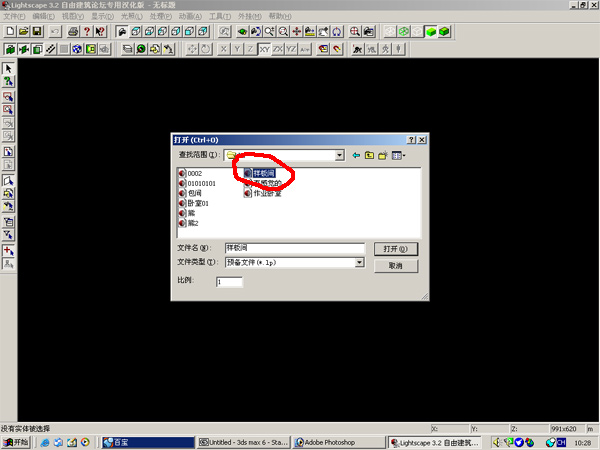Expand the file type dropdown (*.lp)
This screenshot has height=450, width=600.
pos(359,262)
